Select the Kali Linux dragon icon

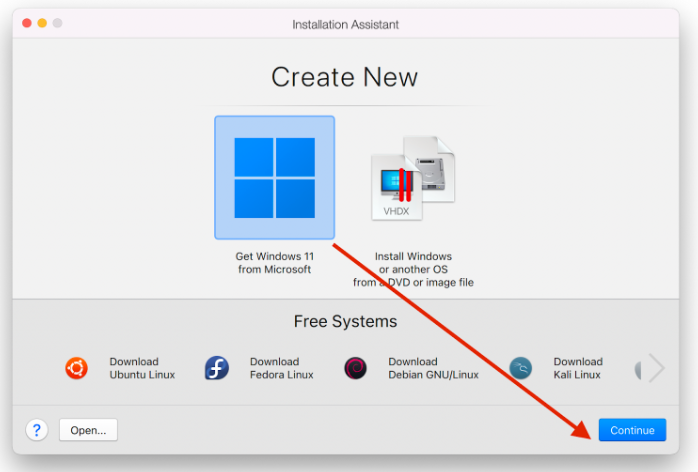520,368
